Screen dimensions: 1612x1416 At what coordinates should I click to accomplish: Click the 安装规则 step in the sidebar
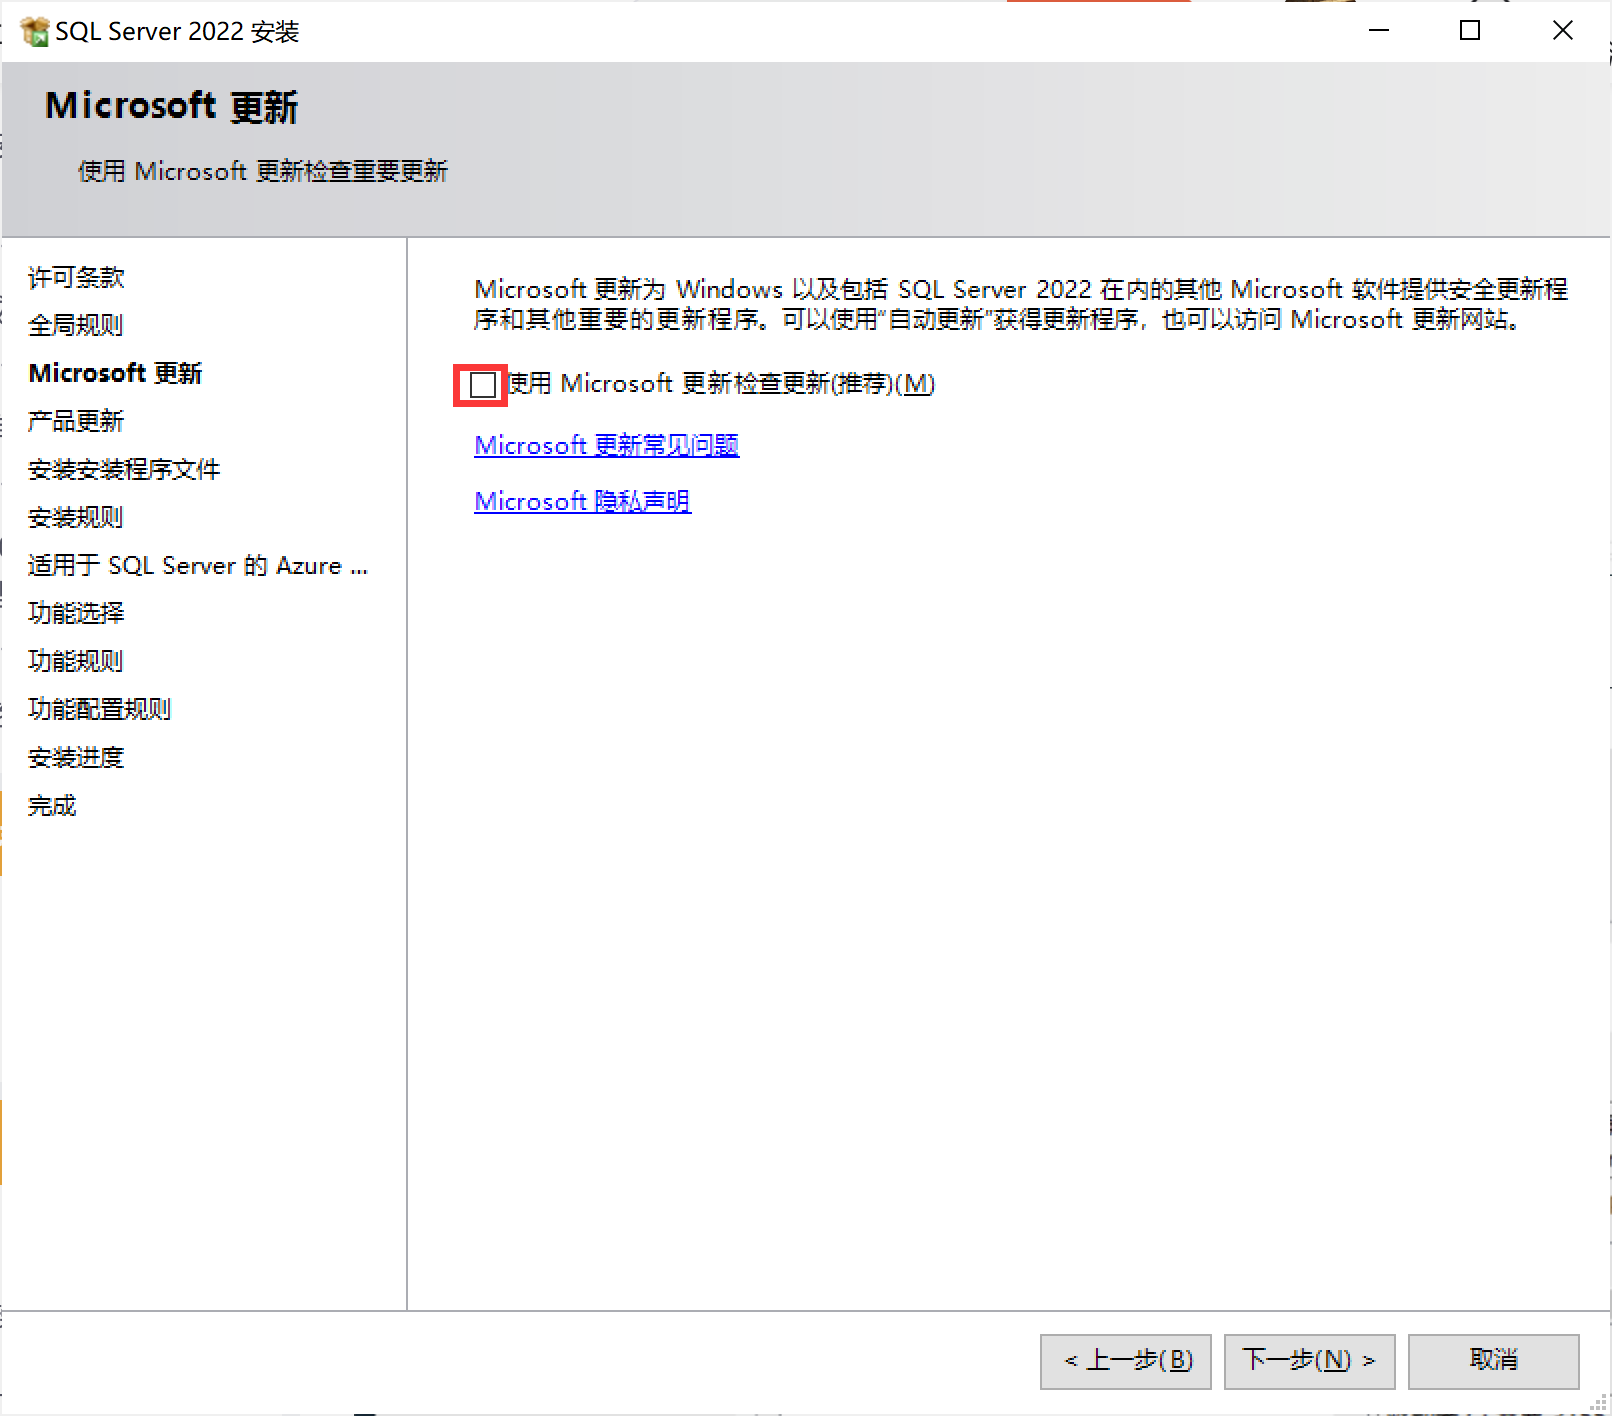point(76,517)
